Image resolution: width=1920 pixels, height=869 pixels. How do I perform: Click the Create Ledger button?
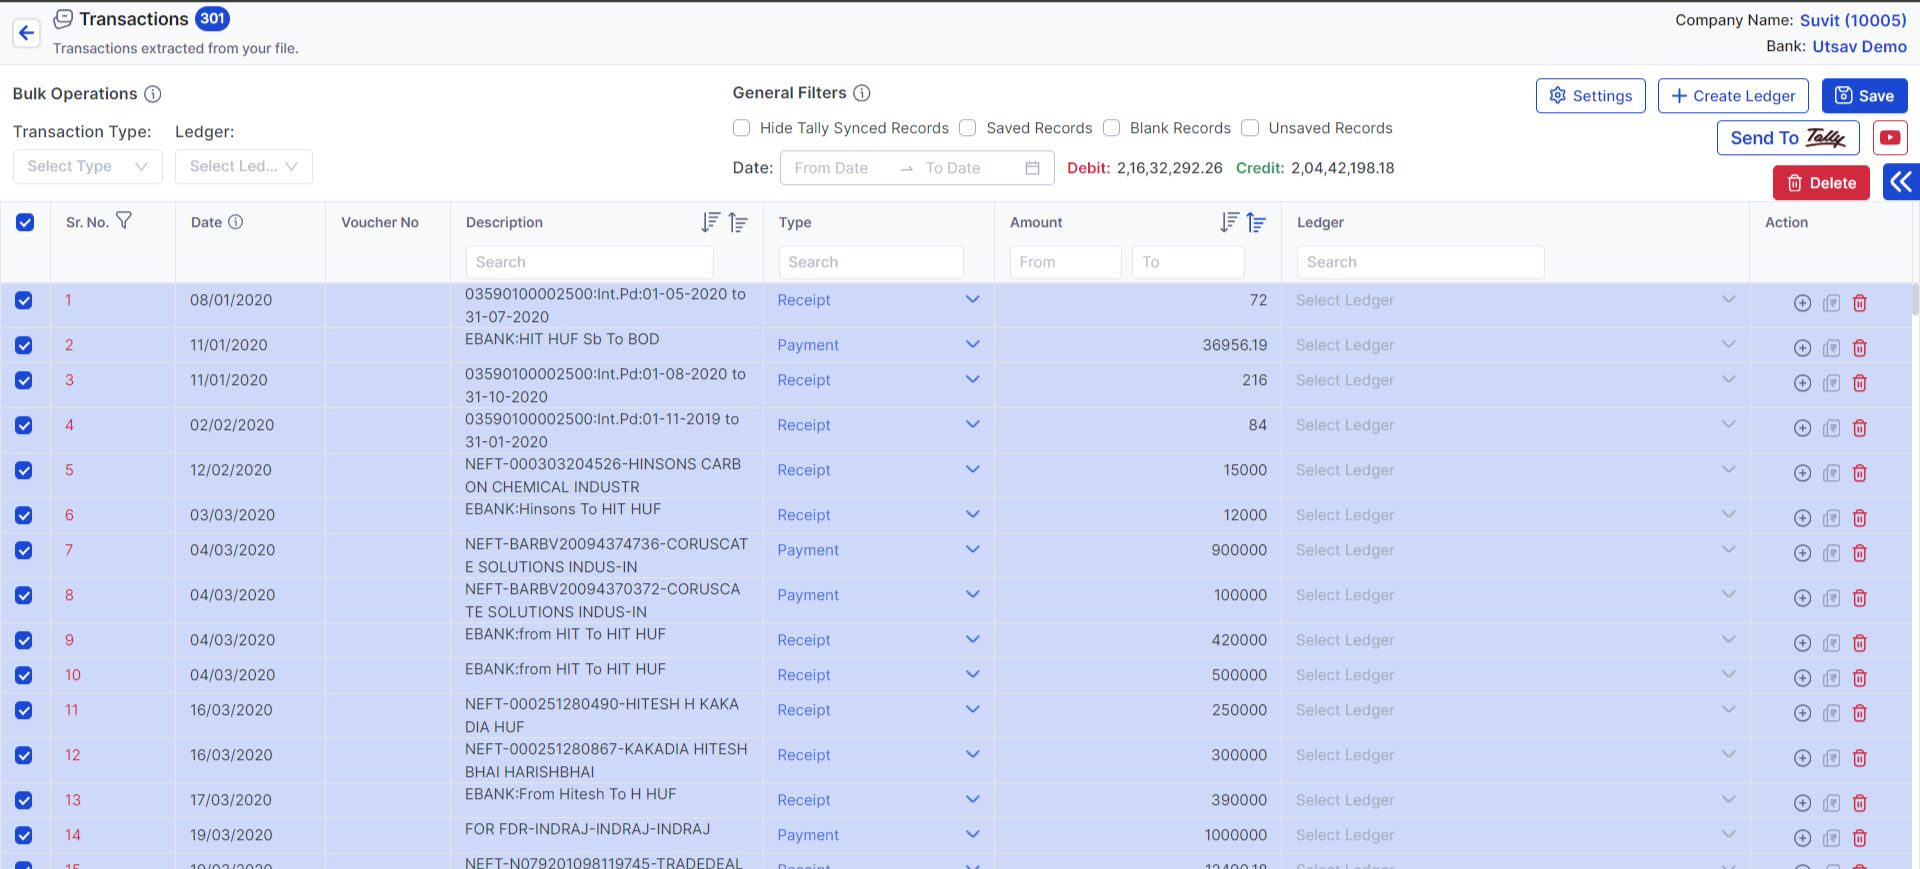click(x=1733, y=96)
